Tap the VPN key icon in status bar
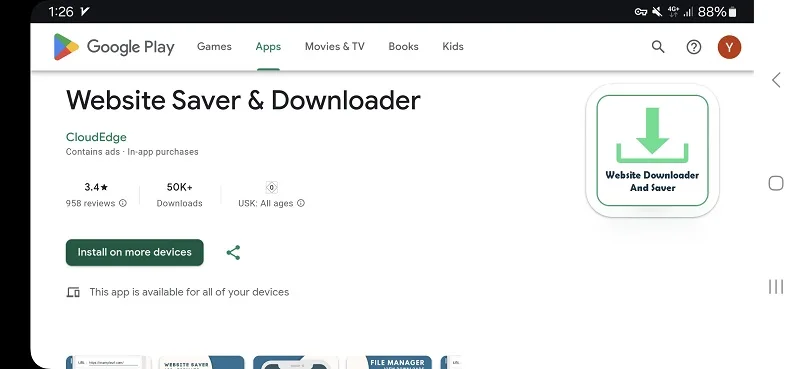Viewport: 800px width, 369px height. click(641, 12)
